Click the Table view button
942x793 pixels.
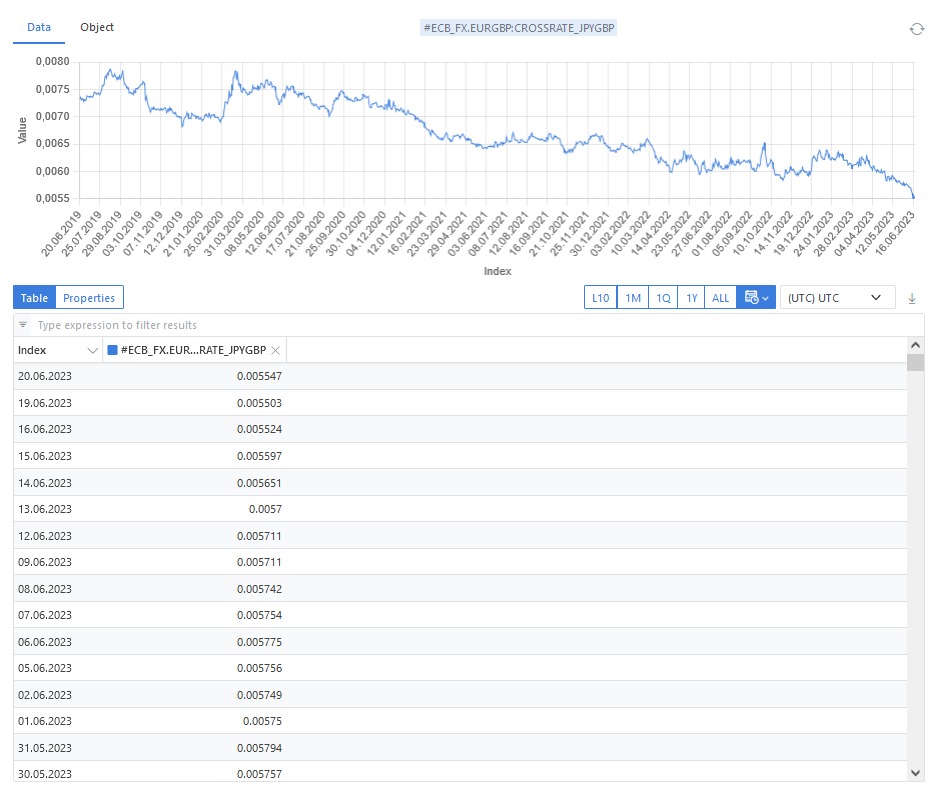tap(34, 298)
